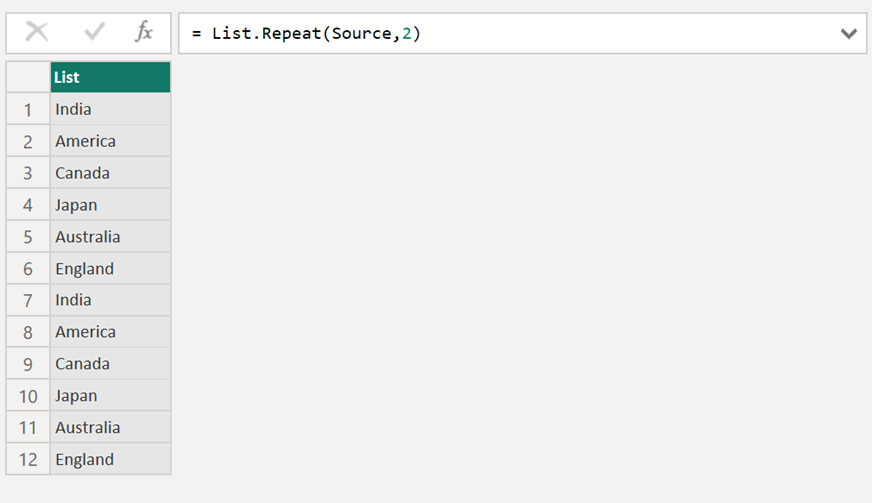Select the Canada cell in row 9

(x=110, y=364)
